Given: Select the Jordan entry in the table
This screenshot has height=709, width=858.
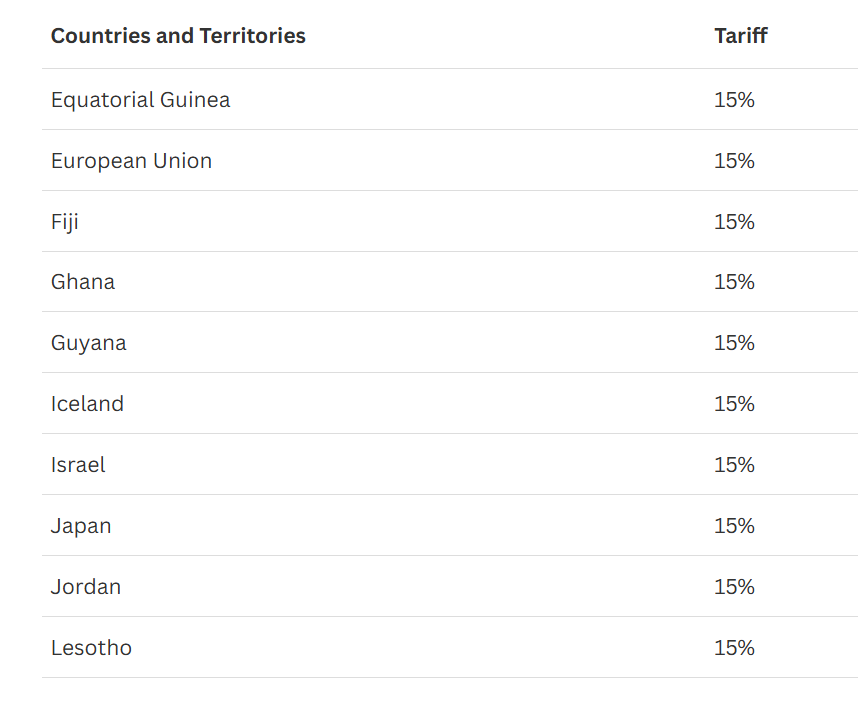Looking at the screenshot, I should [x=86, y=587].
